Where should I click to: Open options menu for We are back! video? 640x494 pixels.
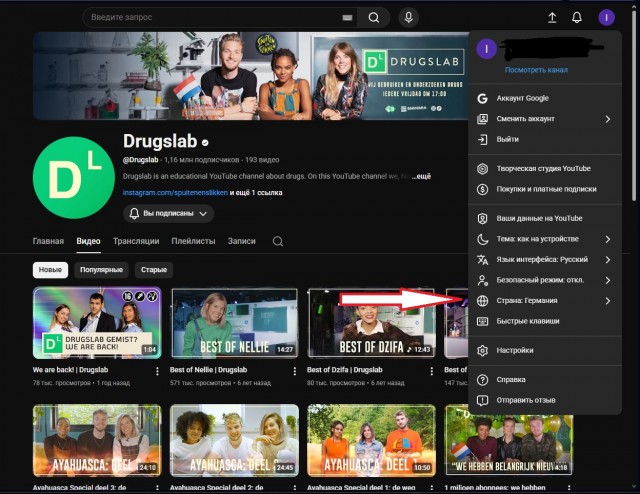pyautogui.click(x=157, y=371)
